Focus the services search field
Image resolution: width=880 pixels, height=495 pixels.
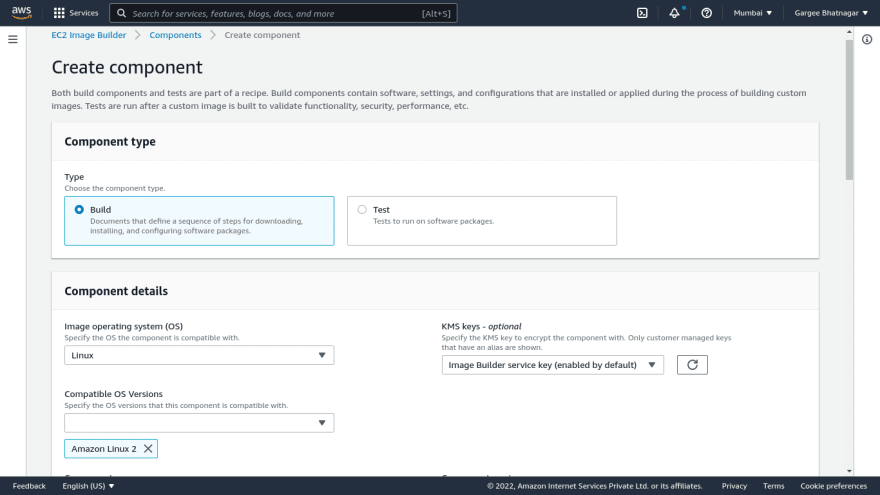[x=283, y=13]
